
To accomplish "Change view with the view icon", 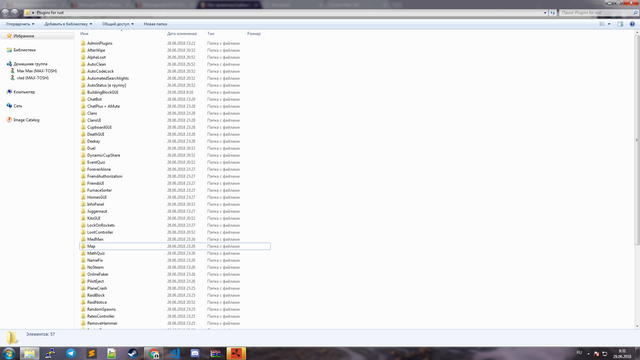I will pos(602,24).
